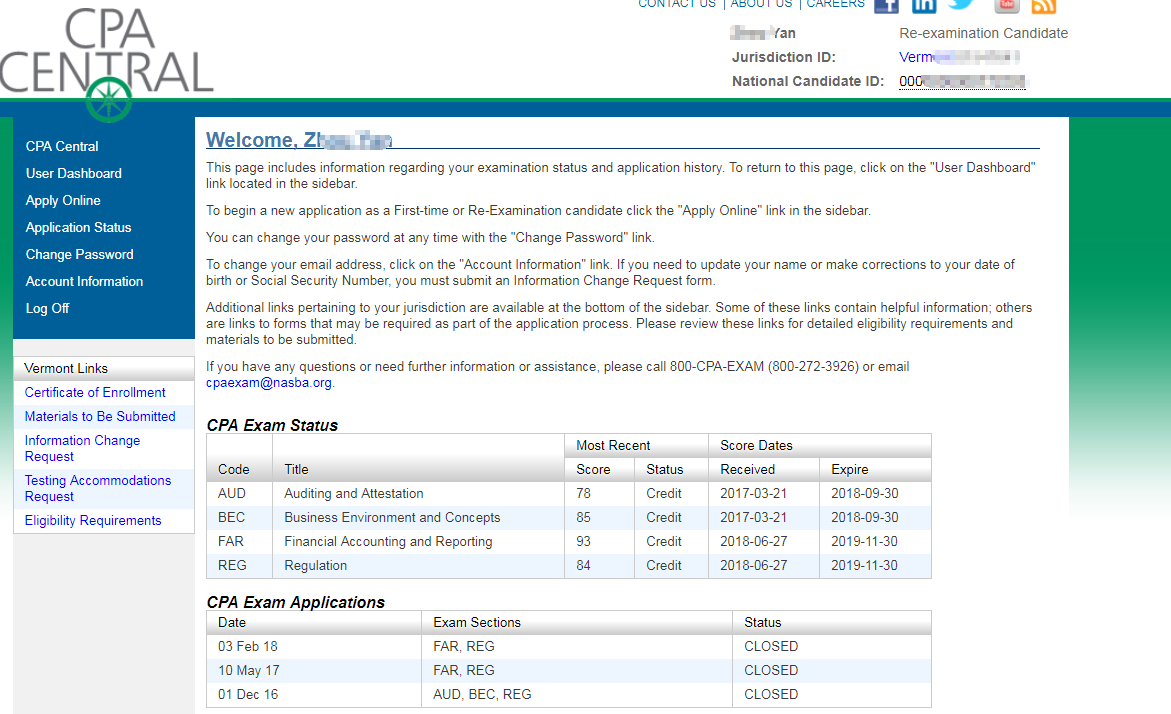Log Off from the sidebar
1171x714 pixels.
[x=47, y=308]
